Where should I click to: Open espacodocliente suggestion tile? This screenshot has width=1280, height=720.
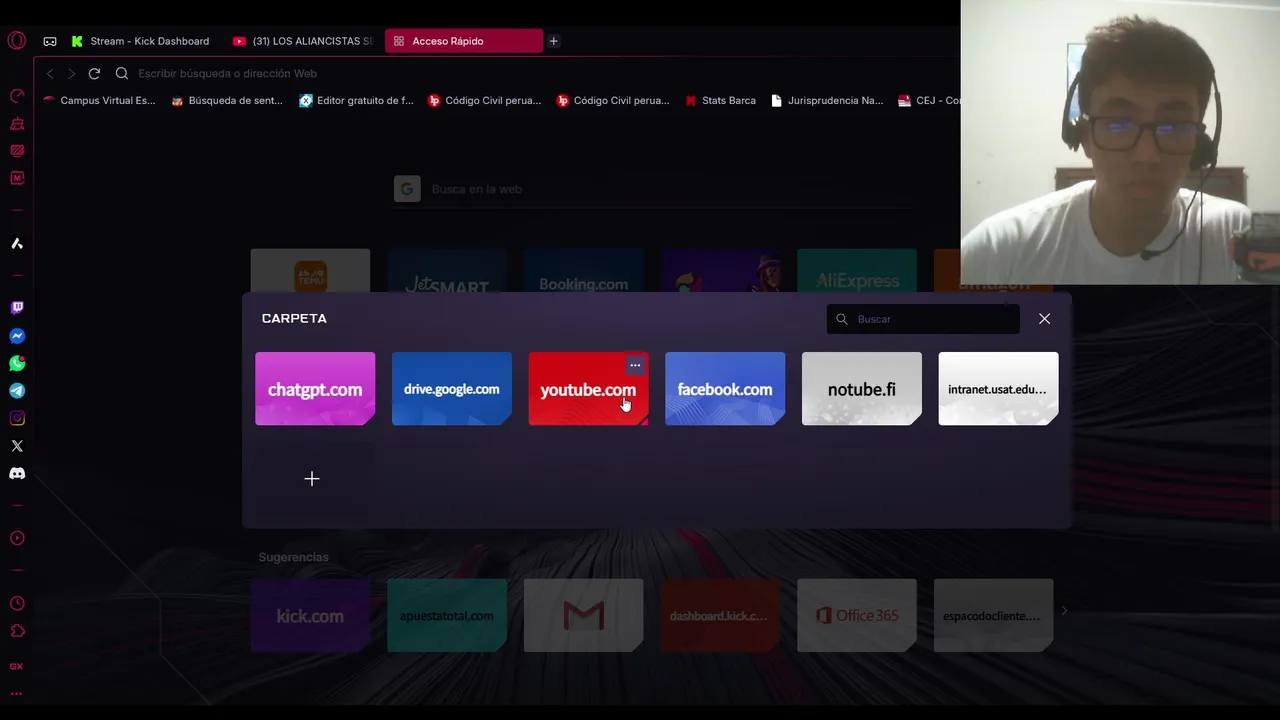pyautogui.click(x=993, y=616)
